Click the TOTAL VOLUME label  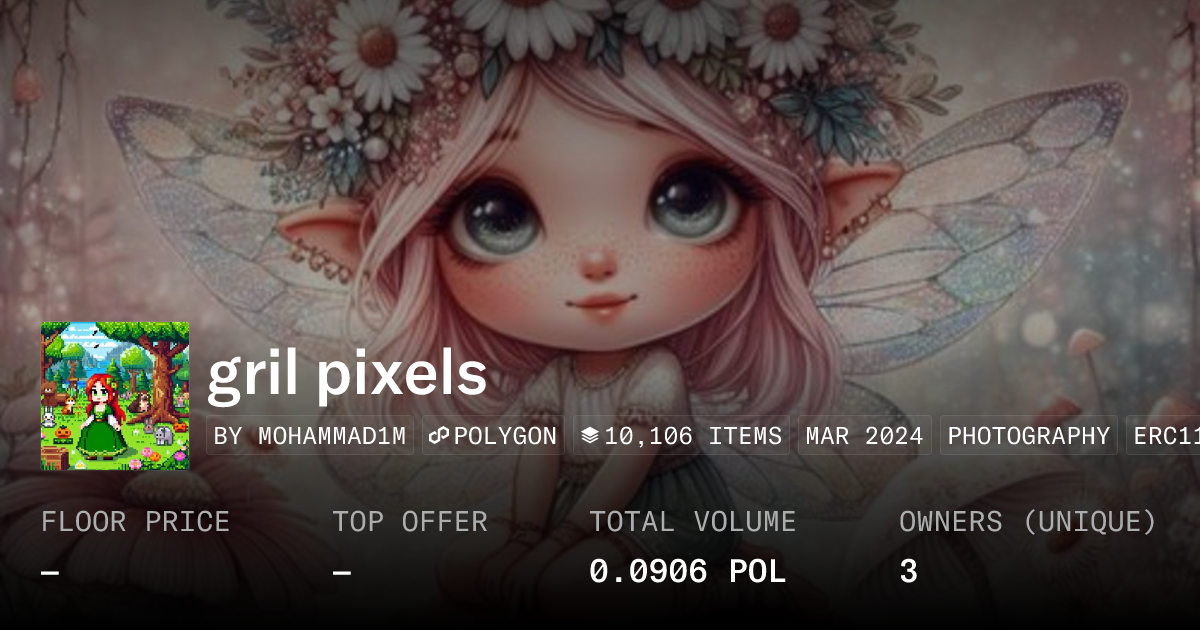692,522
